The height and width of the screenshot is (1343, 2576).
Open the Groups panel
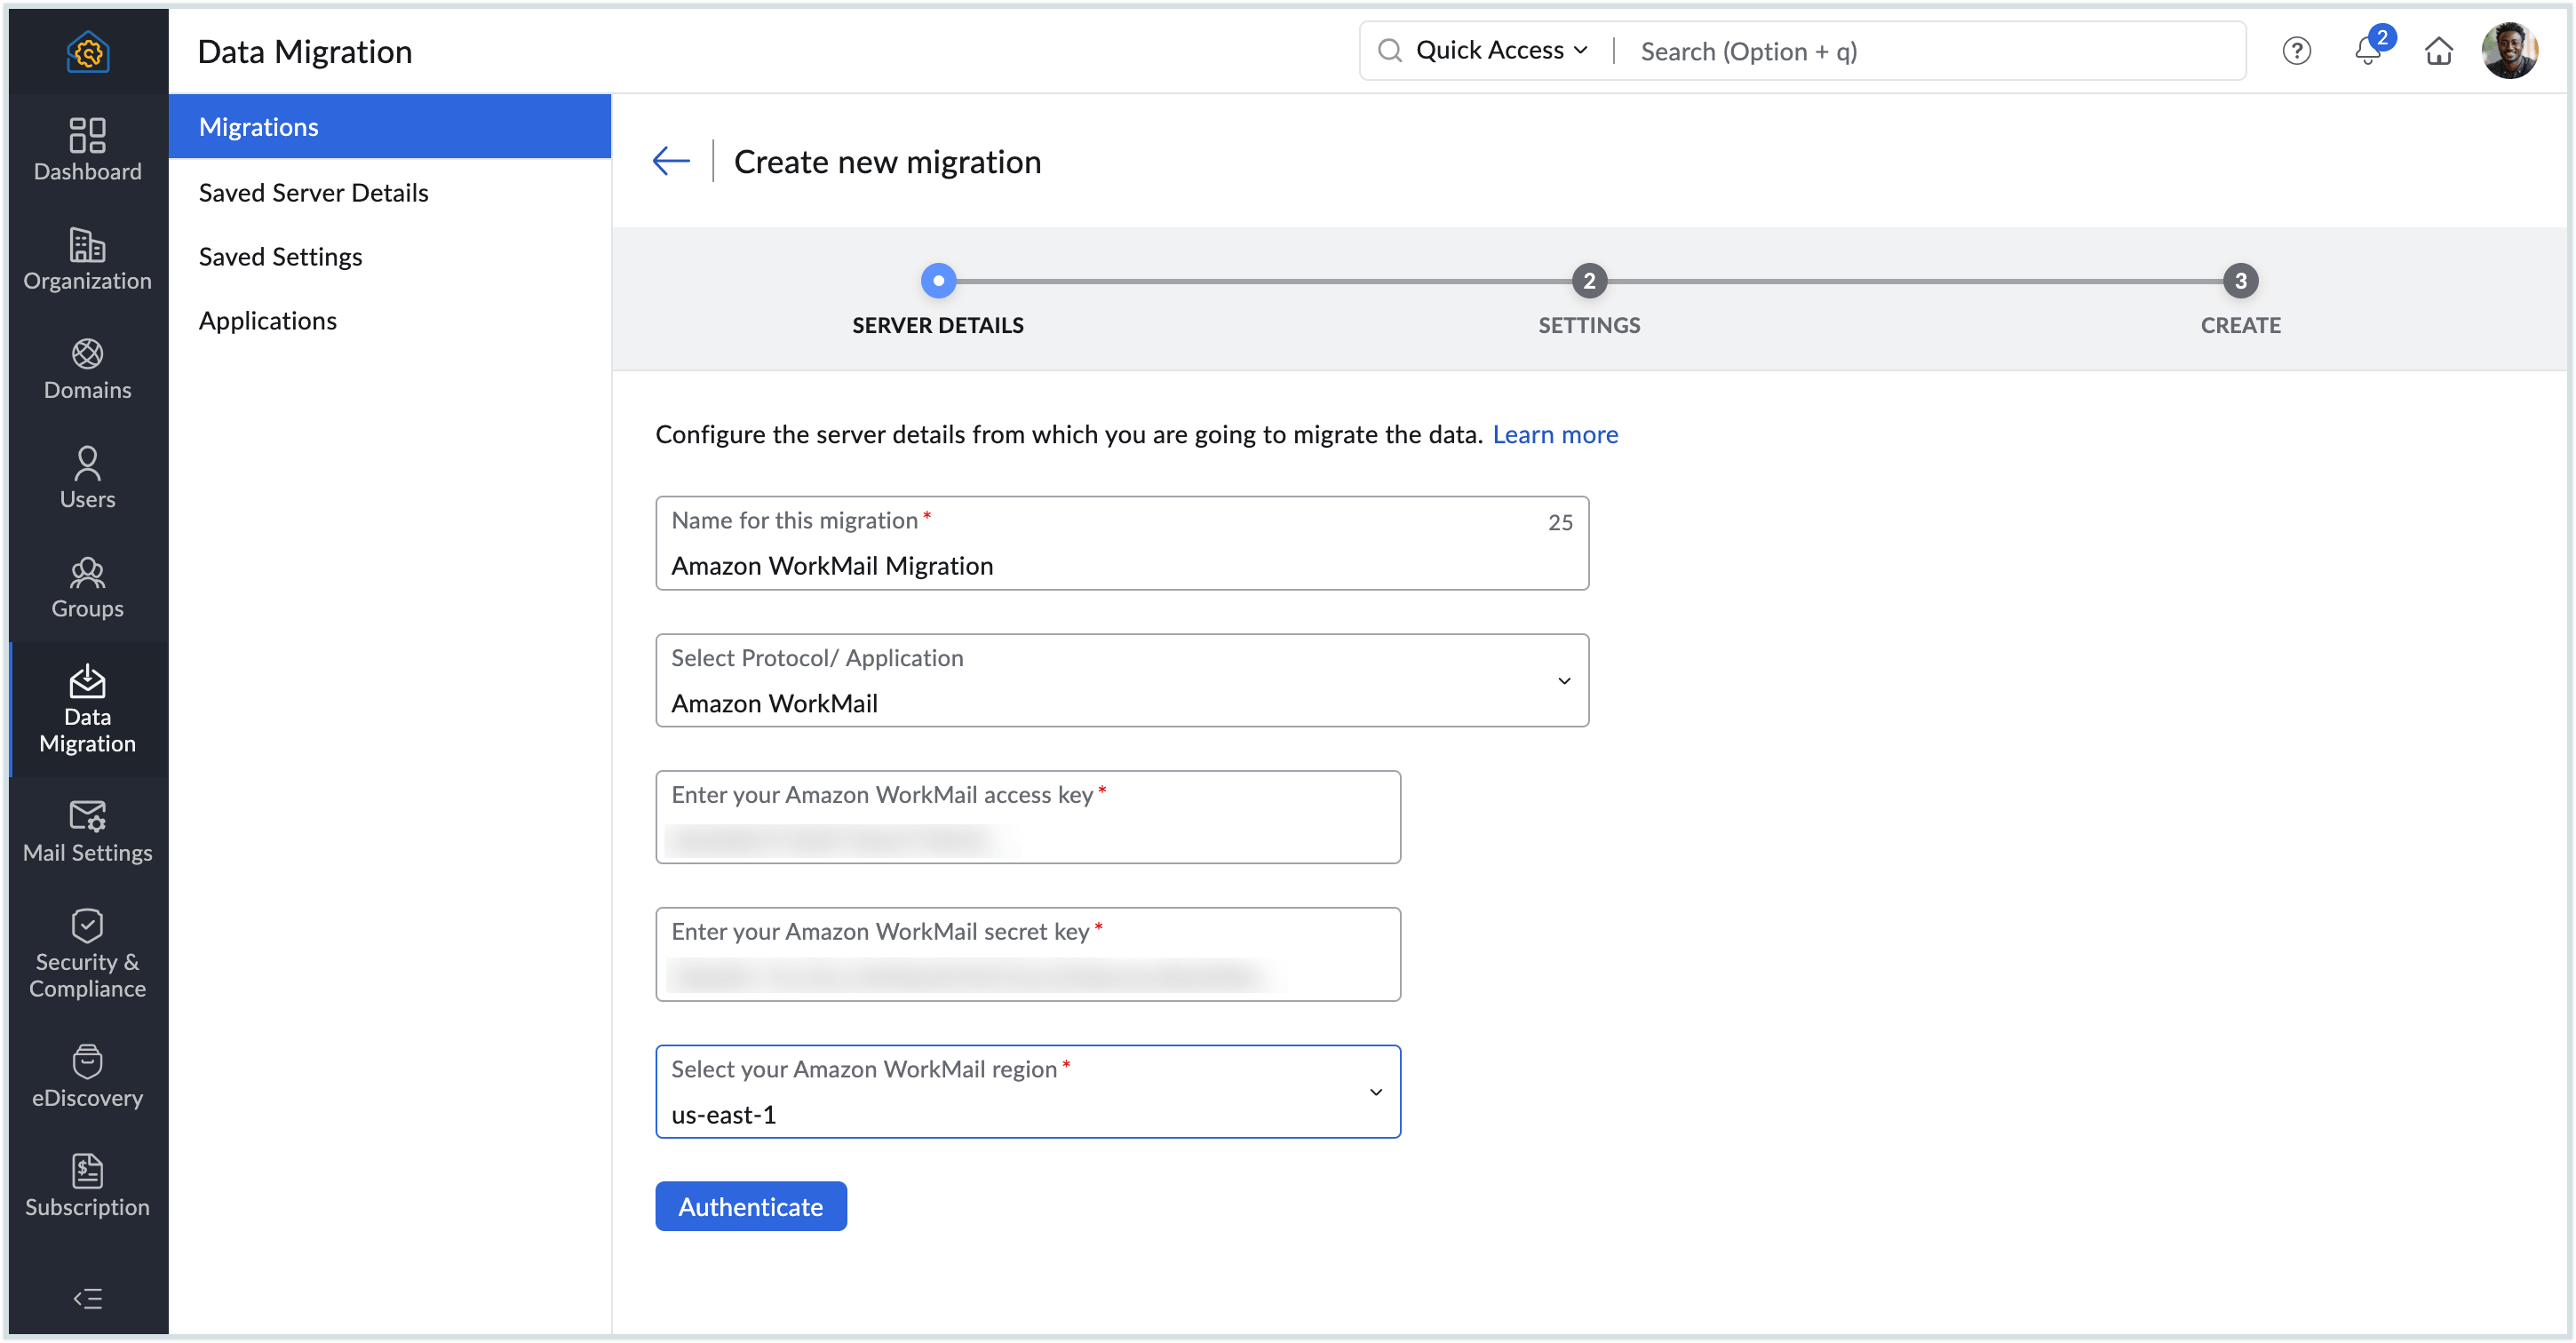tap(87, 588)
